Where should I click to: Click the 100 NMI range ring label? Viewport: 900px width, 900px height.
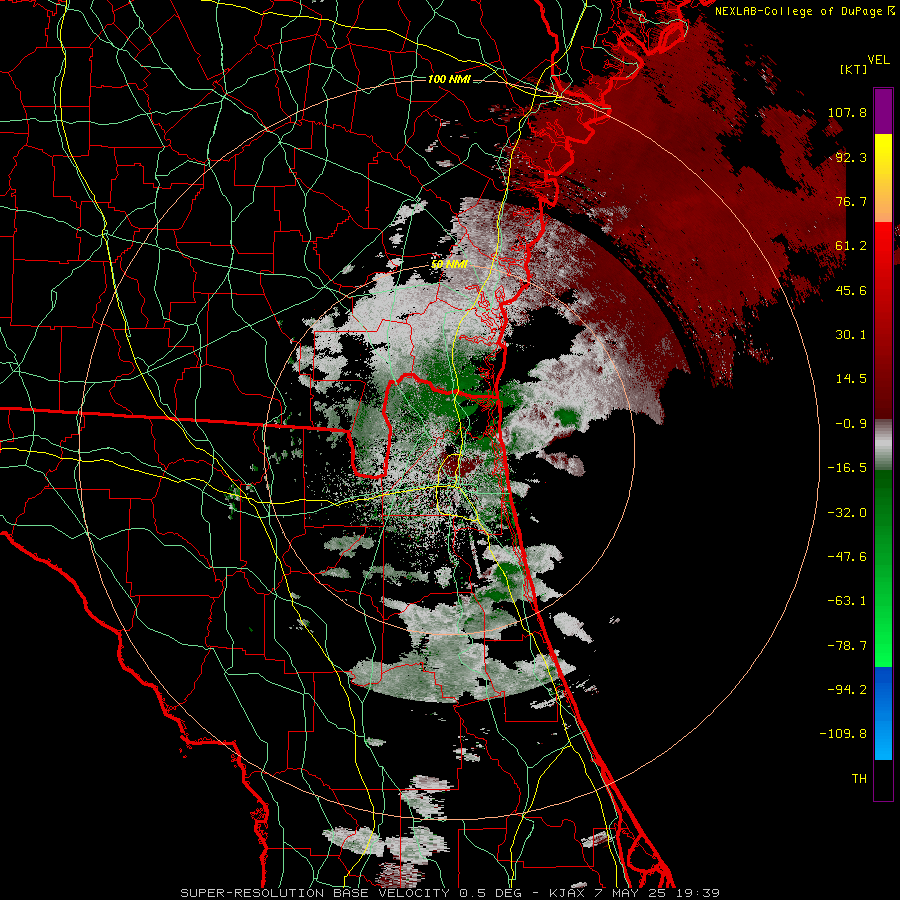[x=449, y=79]
